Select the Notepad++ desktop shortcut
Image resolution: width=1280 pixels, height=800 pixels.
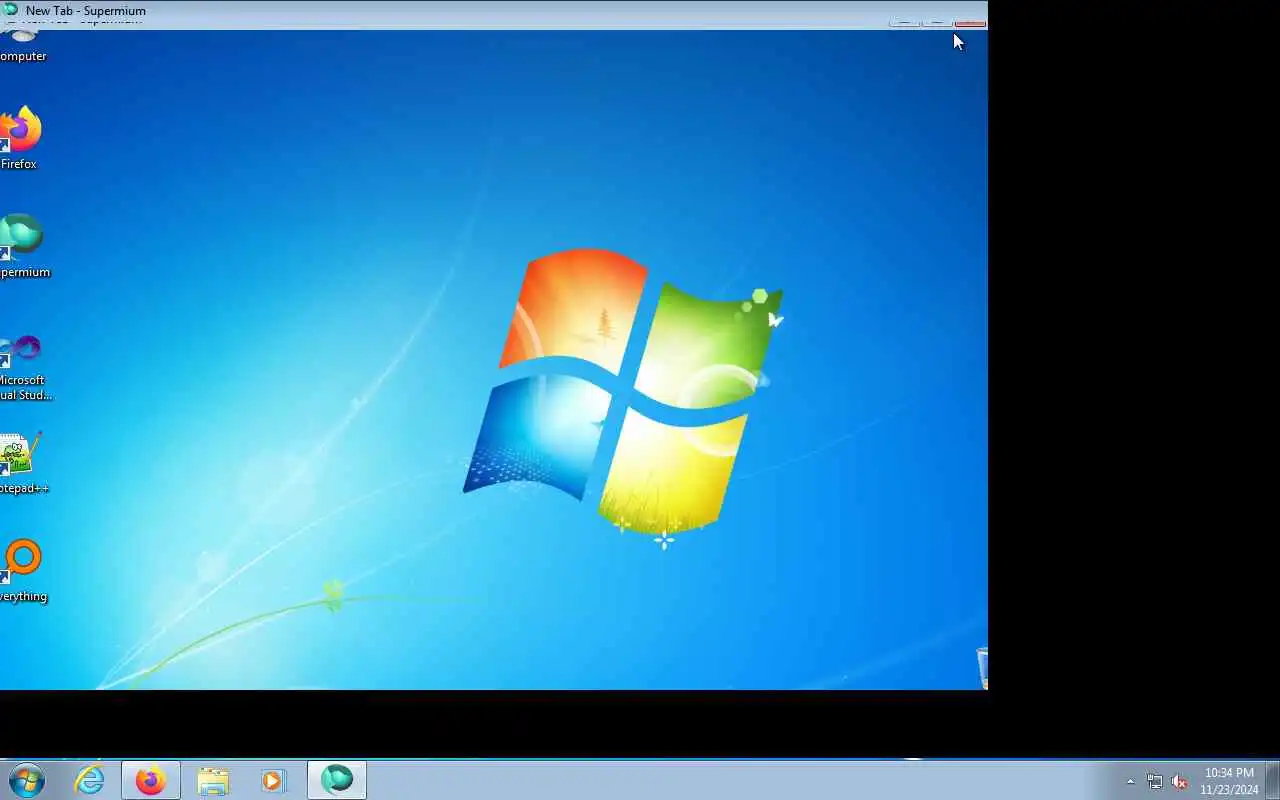coord(22,463)
